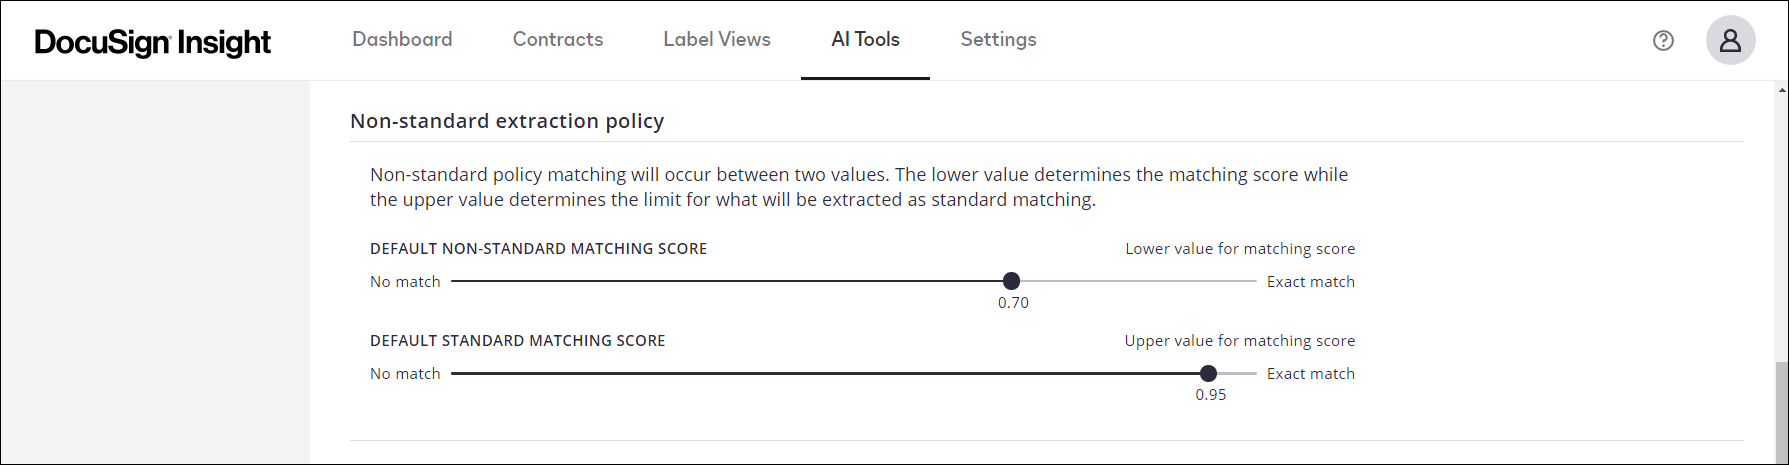Click "Upper value for matching score" text
This screenshot has width=1789, height=465.
pyautogui.click(x=1239, y=341)
